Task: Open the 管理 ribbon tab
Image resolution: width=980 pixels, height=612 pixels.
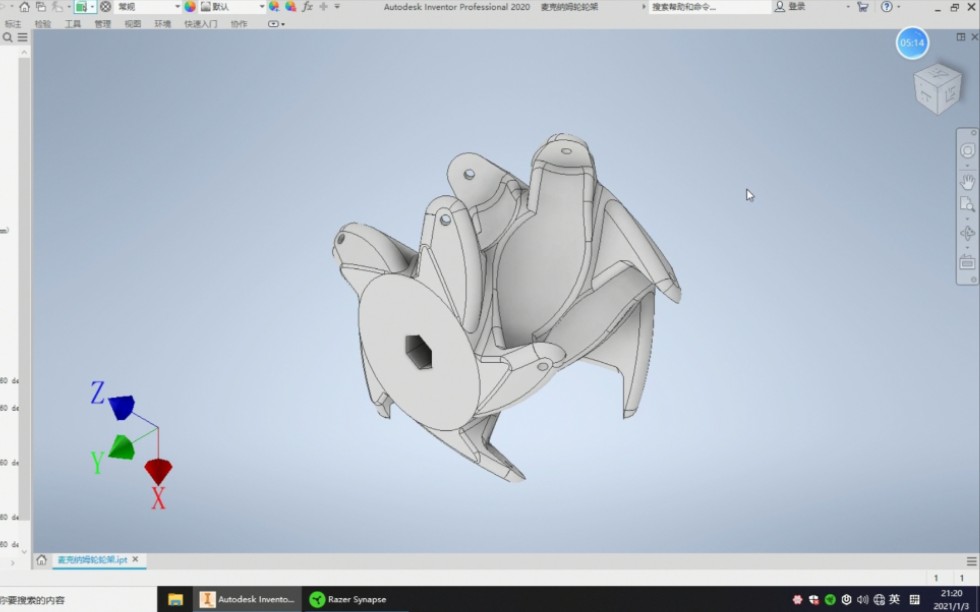Action: (102, 24)
